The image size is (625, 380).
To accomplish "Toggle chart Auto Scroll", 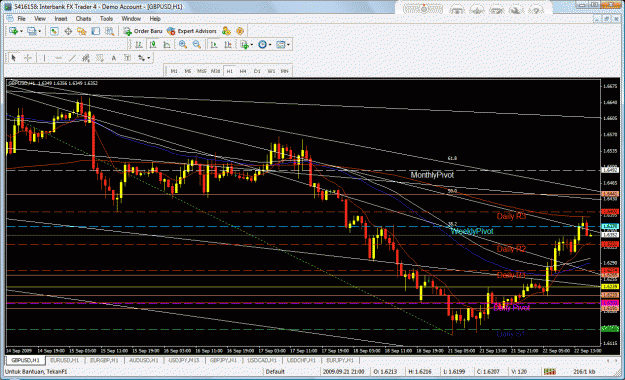I will point(214,45).
